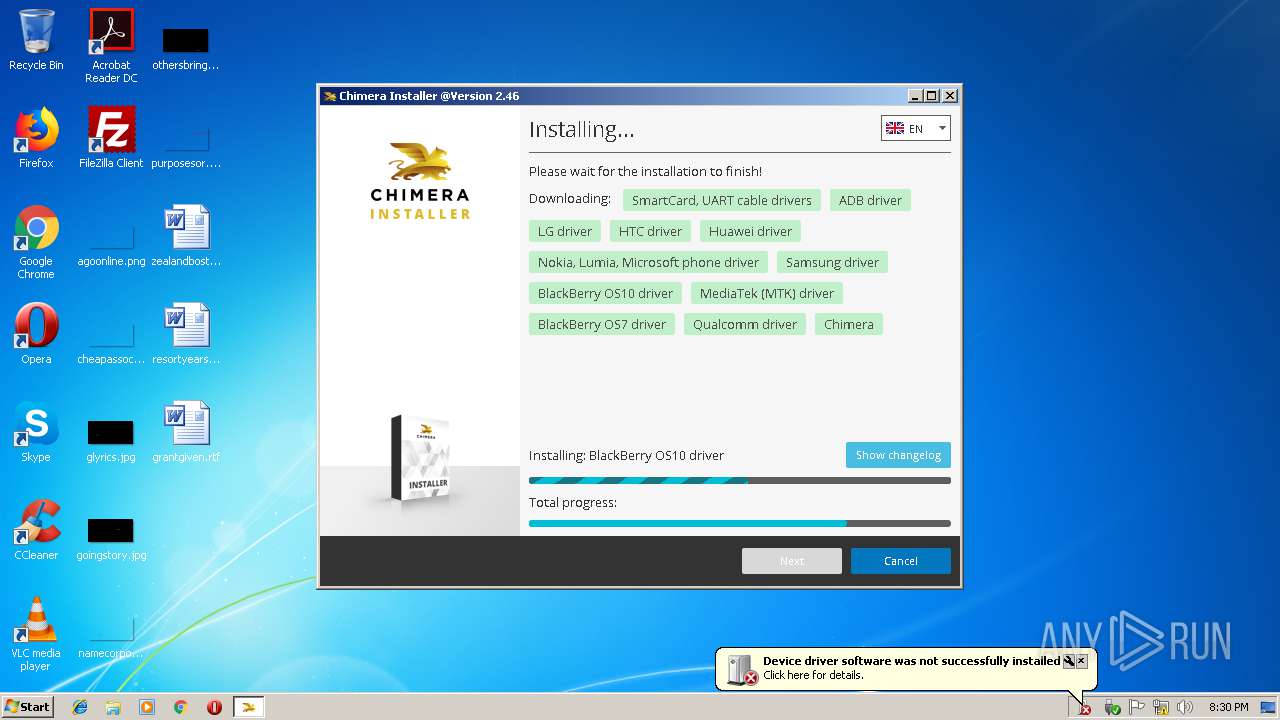Click the Chimera download tag
Viewport: 1280px width, 720px height.
(x=849, y=324)
